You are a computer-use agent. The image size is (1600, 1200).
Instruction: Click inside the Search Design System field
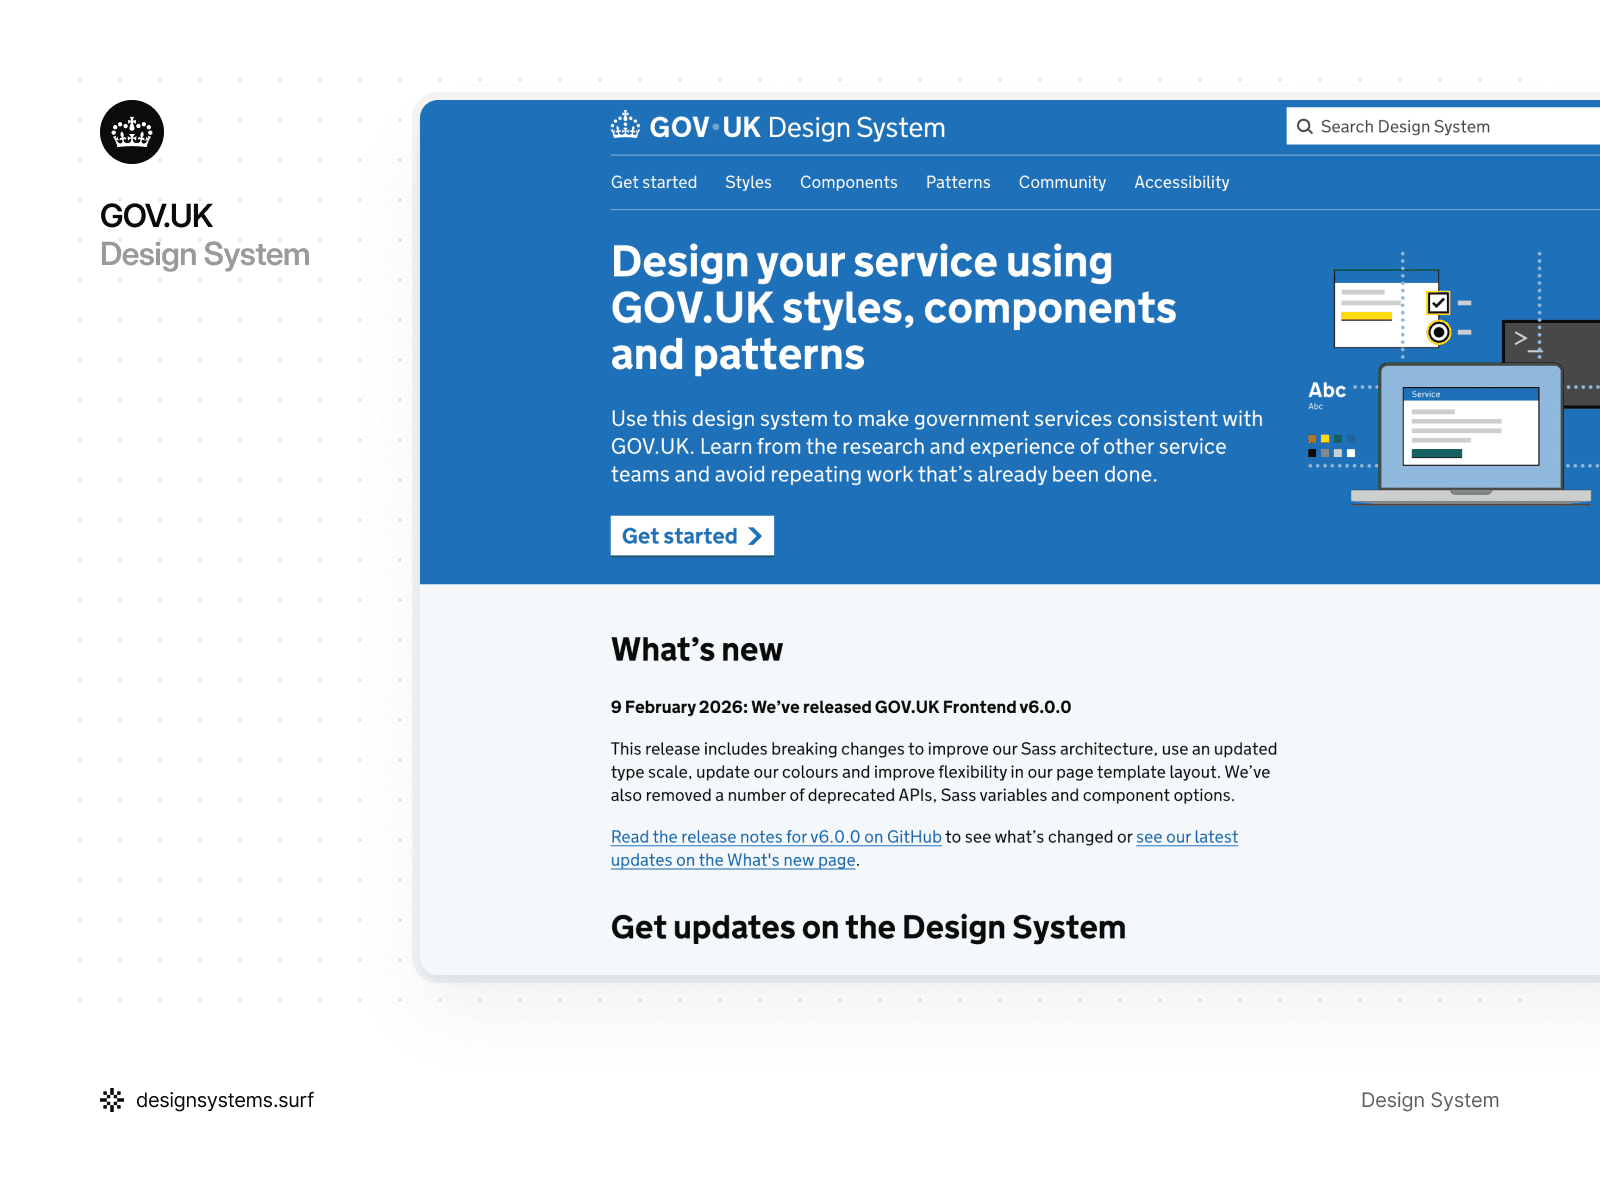pos(1430,126)
